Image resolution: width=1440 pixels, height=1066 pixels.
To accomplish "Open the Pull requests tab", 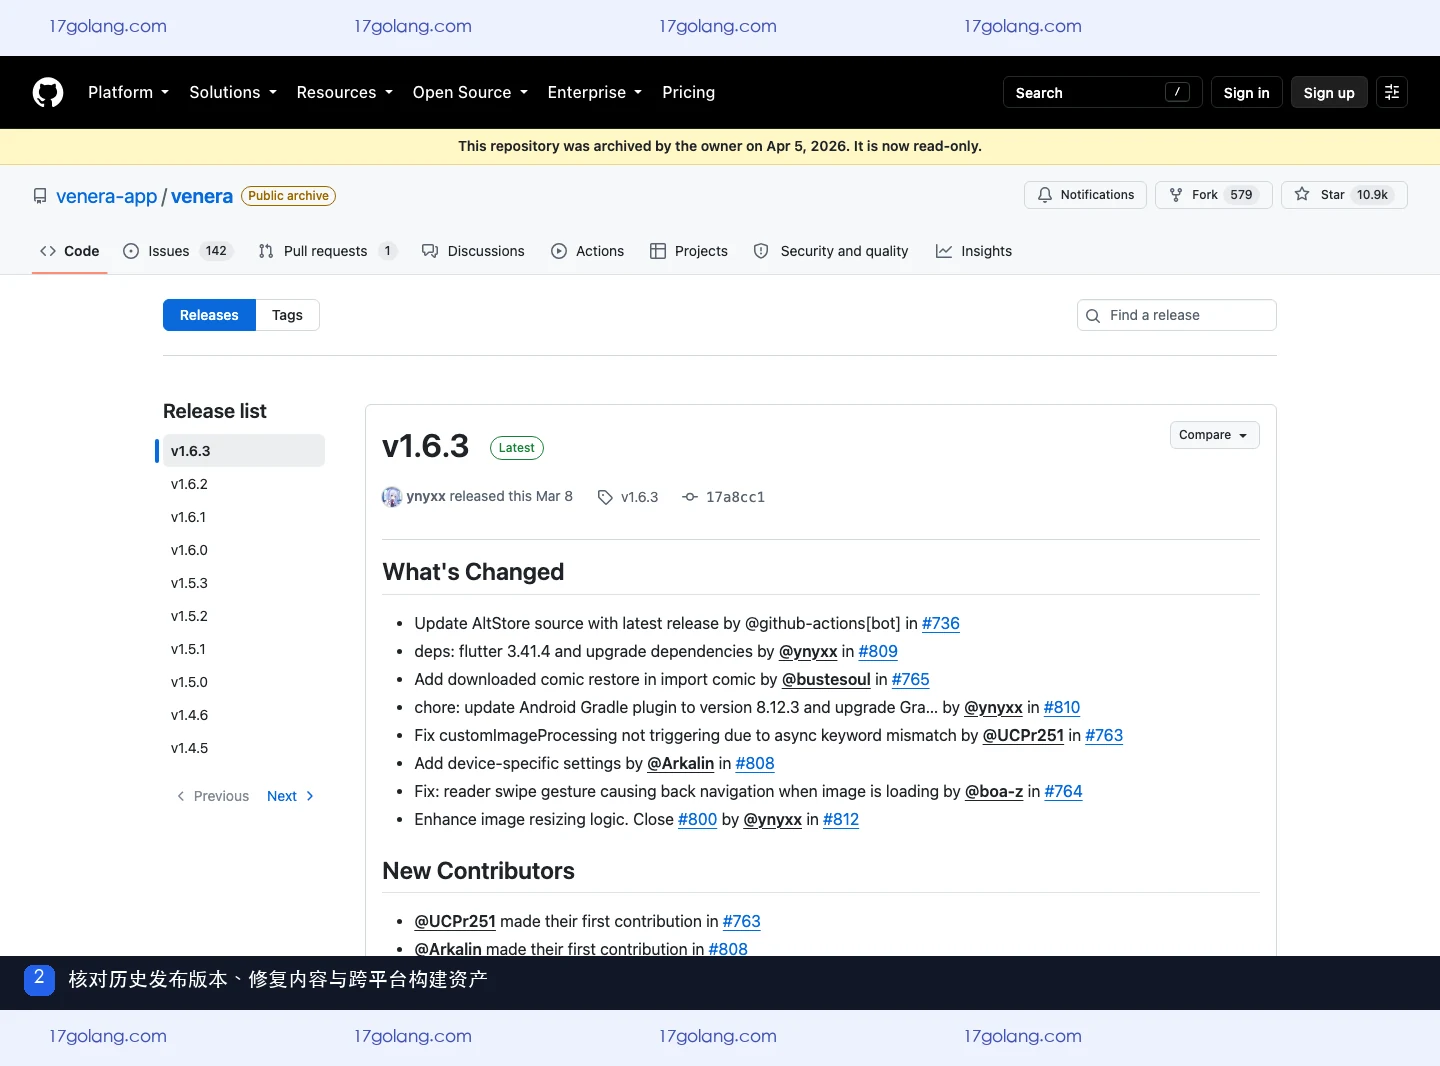I will (x=327, y=251).
